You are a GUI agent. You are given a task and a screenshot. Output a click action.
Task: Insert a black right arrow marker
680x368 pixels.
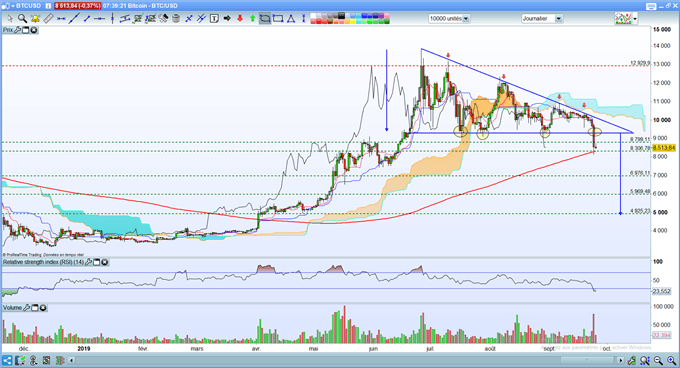pyautogui.click(x=227, y=19)
